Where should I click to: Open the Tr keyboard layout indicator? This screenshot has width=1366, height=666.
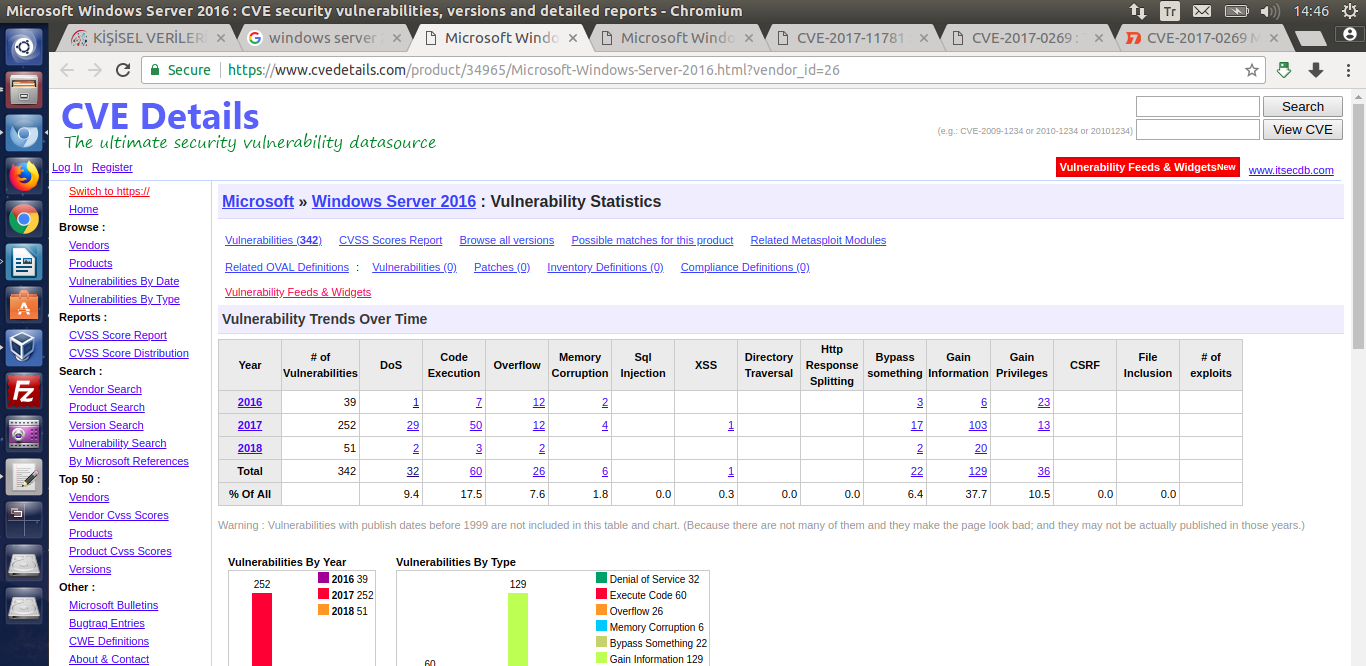click(1169, 11)
